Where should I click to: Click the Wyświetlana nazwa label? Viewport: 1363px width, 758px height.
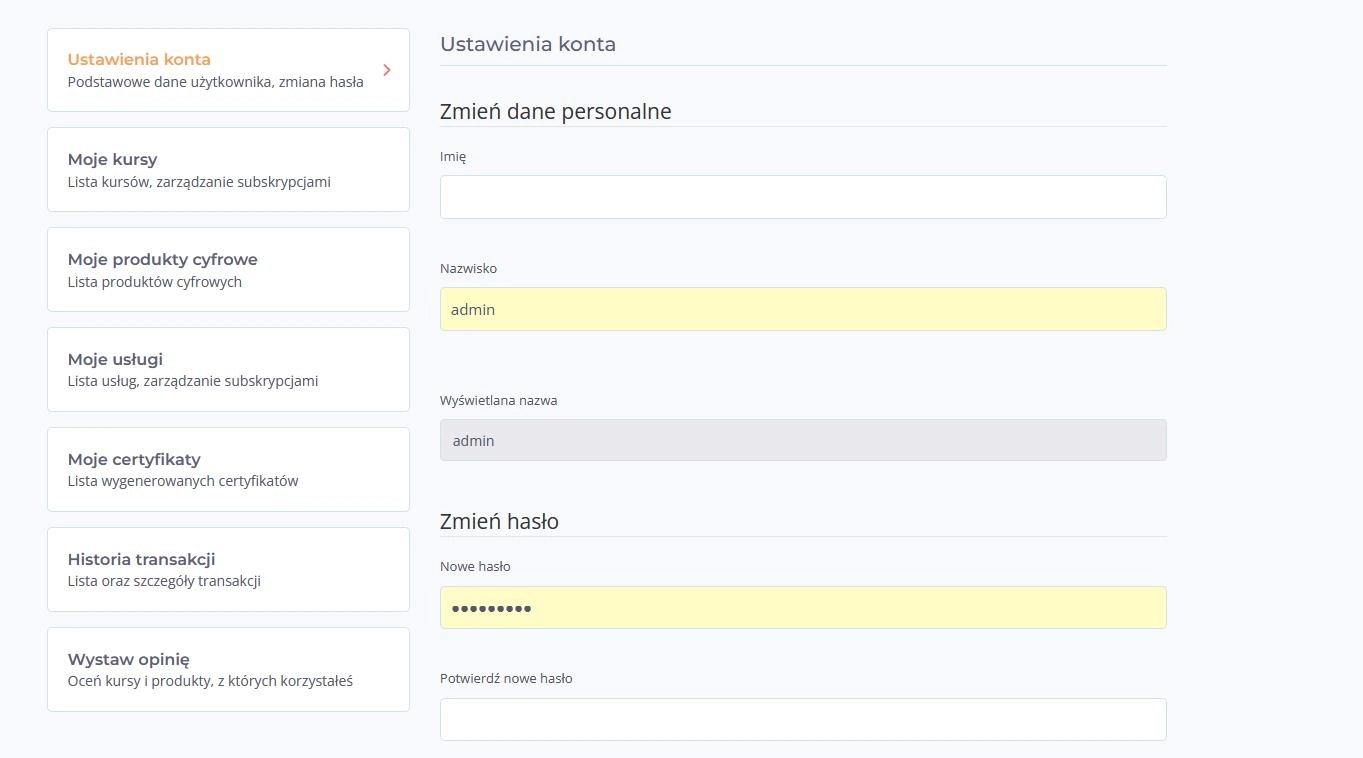click(499, 400)
